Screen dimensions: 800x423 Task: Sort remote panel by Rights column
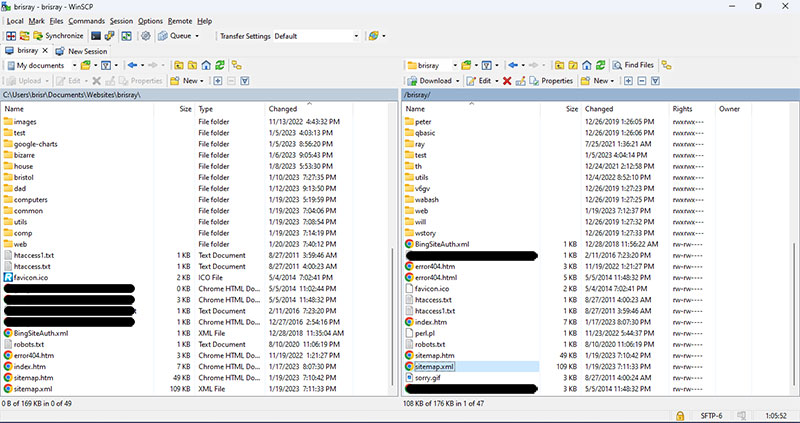[691, 109]
